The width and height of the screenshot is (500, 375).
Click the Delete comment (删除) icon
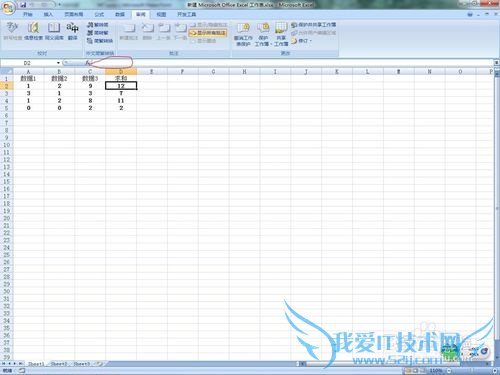[x=147, y=31]
